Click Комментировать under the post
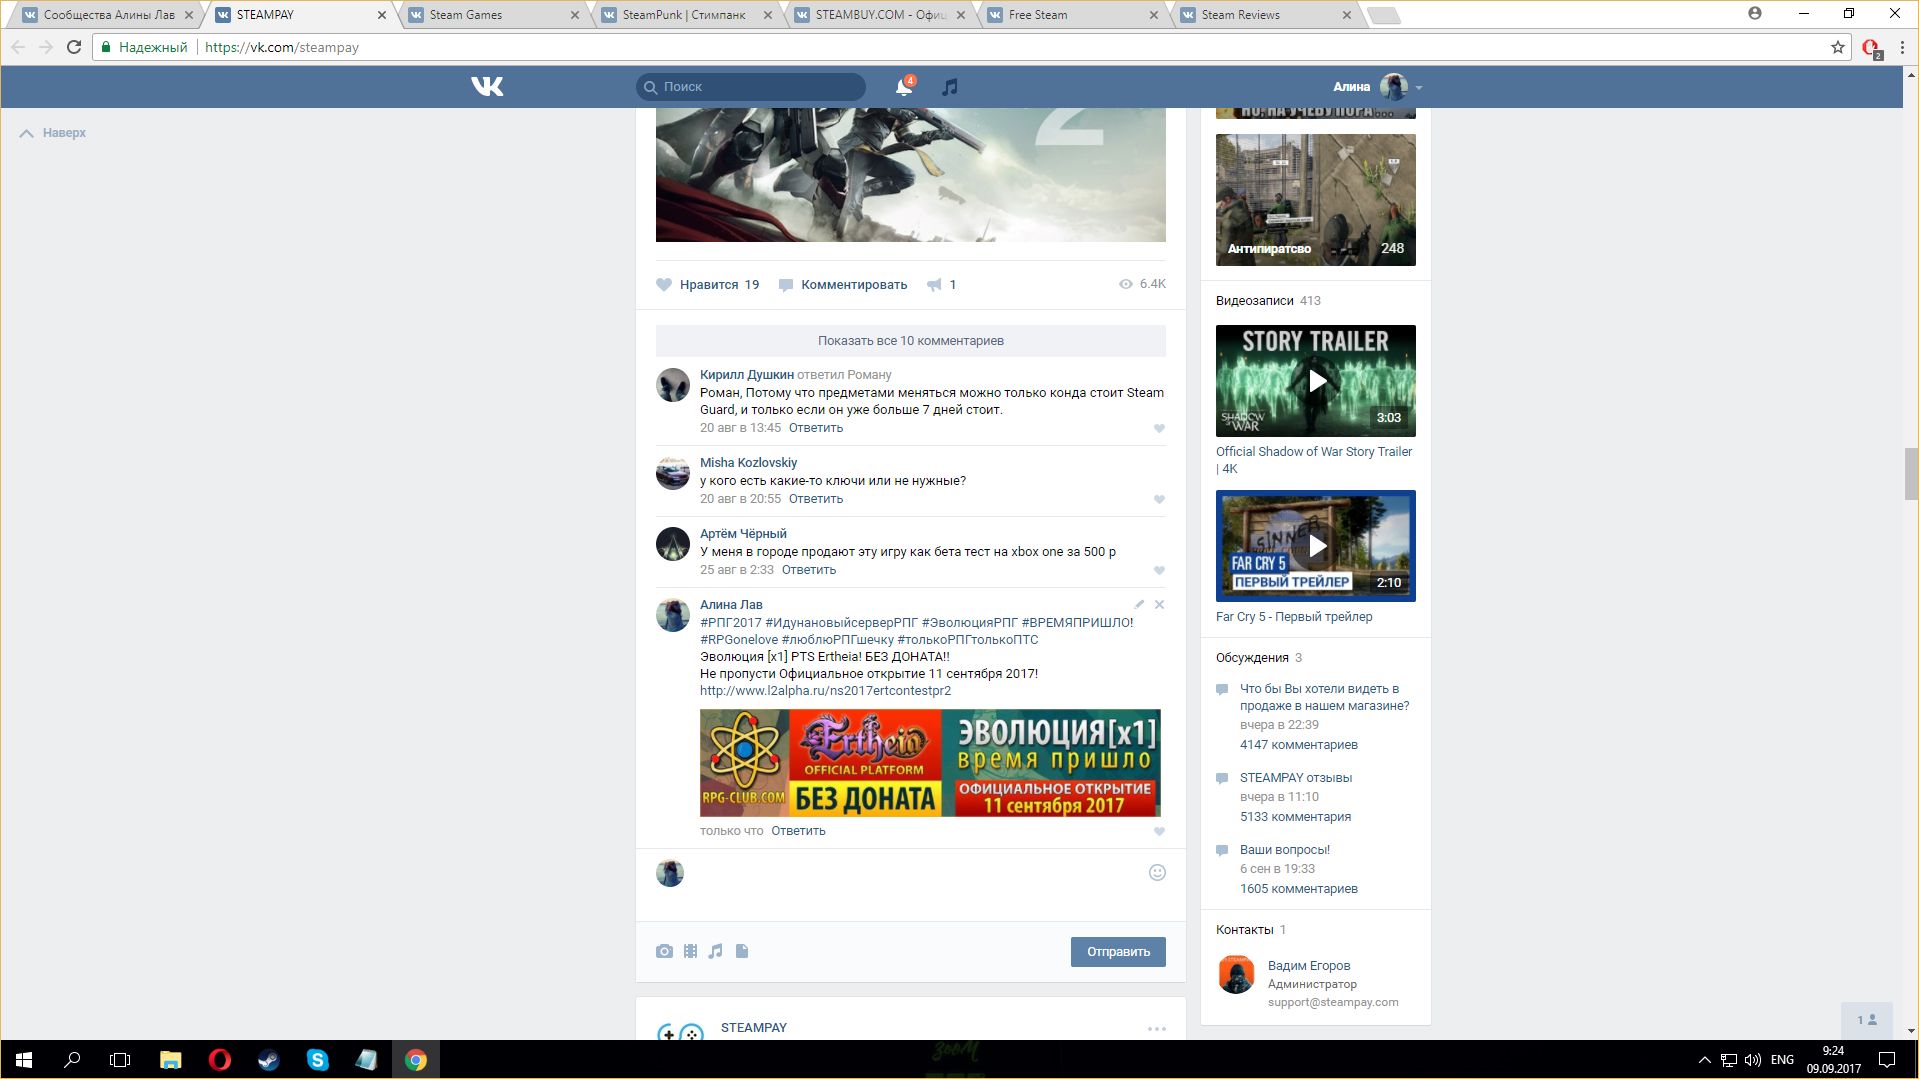Screen dimensions: 1919x1079 (x=843, y=285)
